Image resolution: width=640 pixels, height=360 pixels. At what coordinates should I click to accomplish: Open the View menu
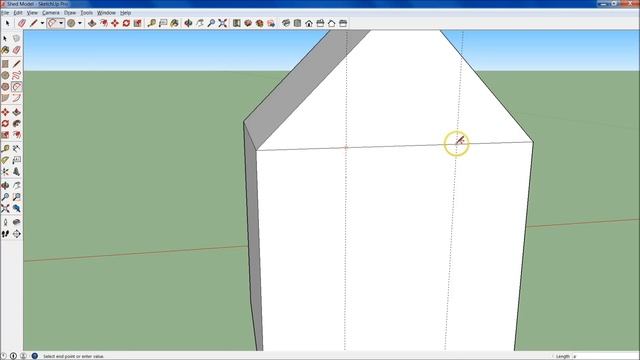pos(32,13)
